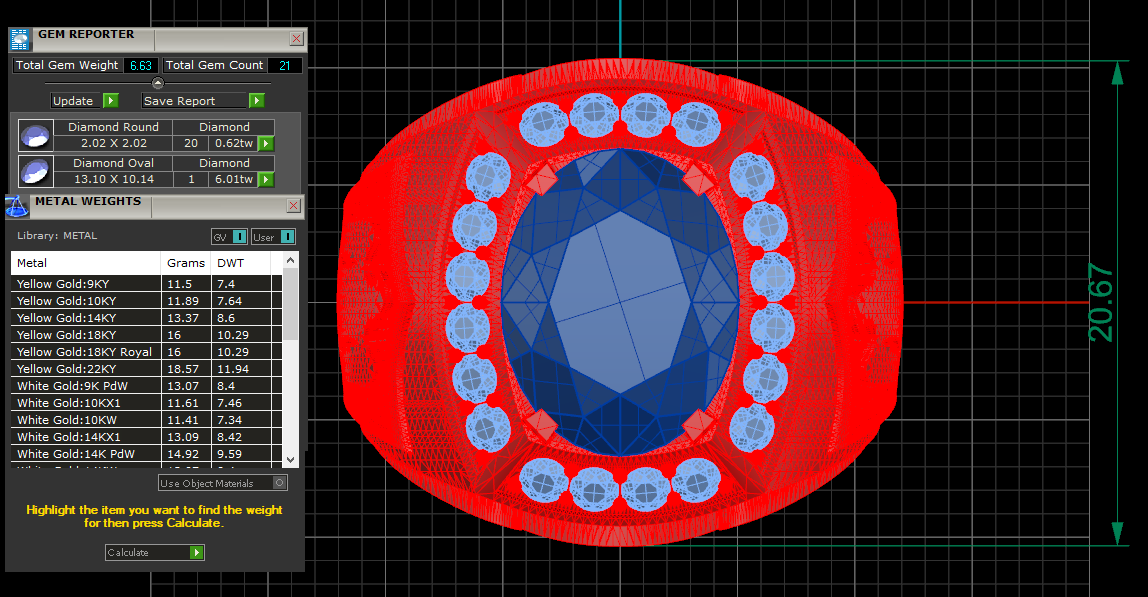Click the Grams column header

click(186, 263)
